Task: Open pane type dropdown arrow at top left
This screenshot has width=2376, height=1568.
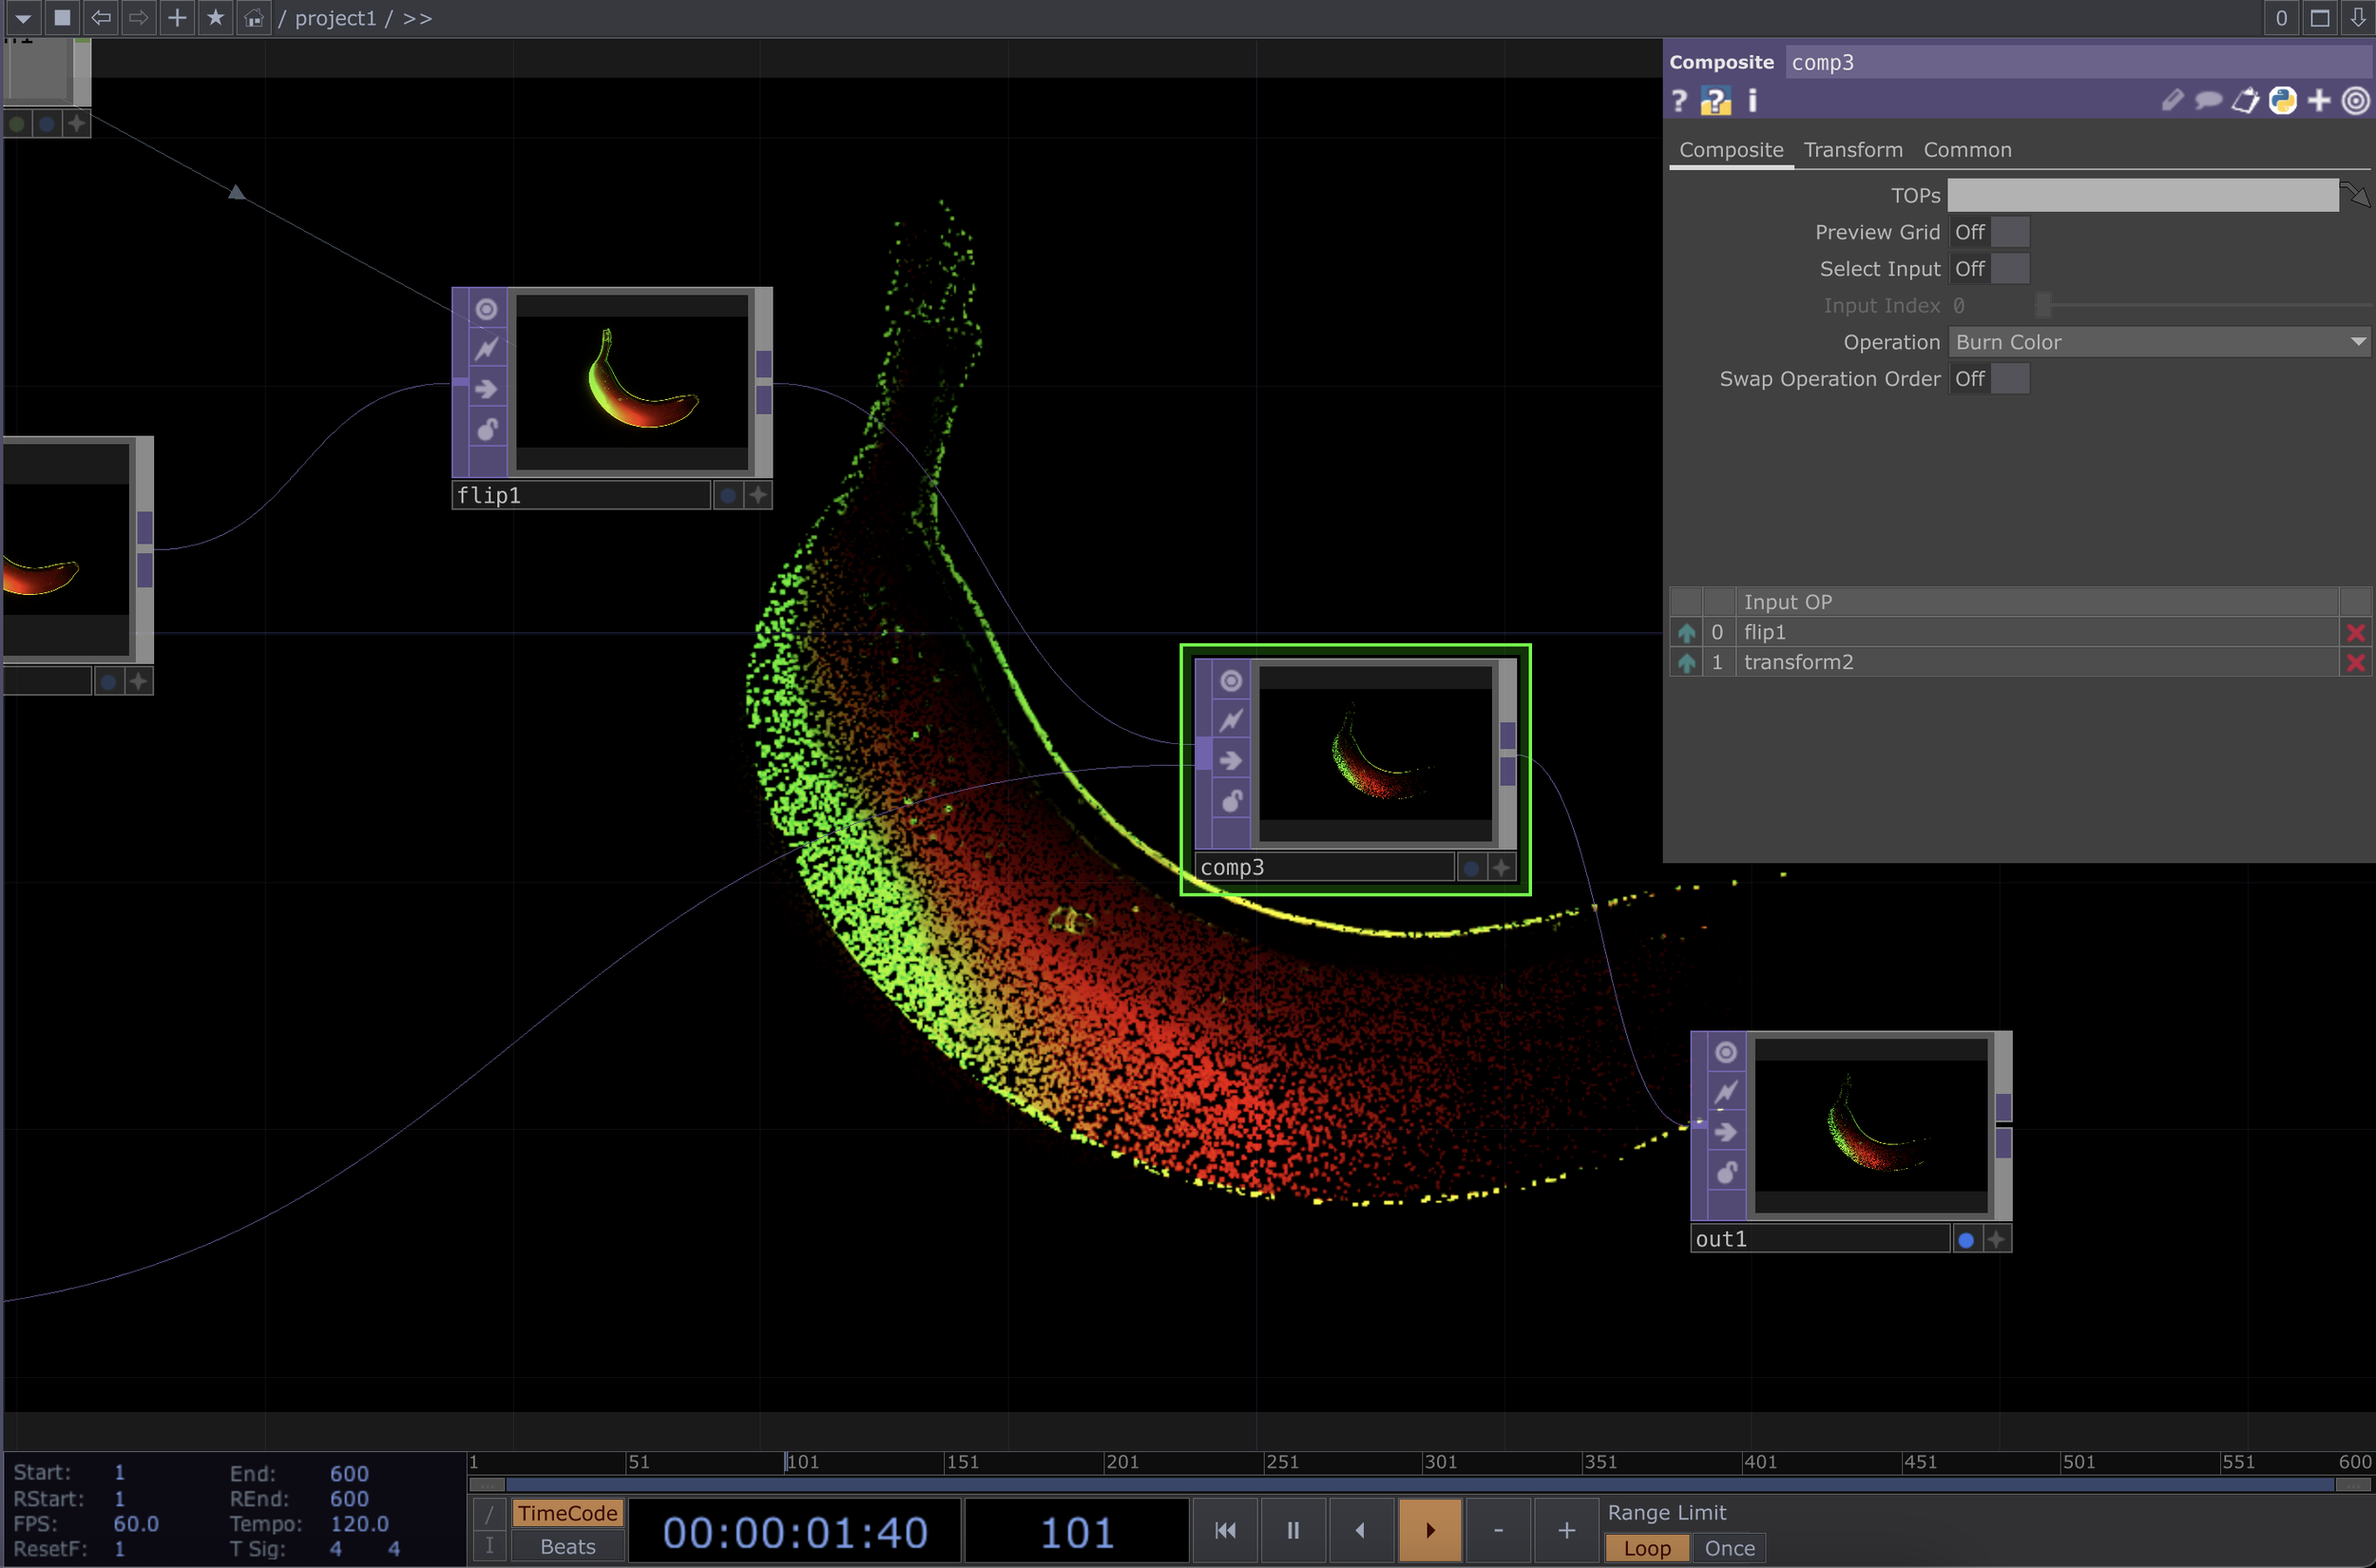Action: click(22, 18)
